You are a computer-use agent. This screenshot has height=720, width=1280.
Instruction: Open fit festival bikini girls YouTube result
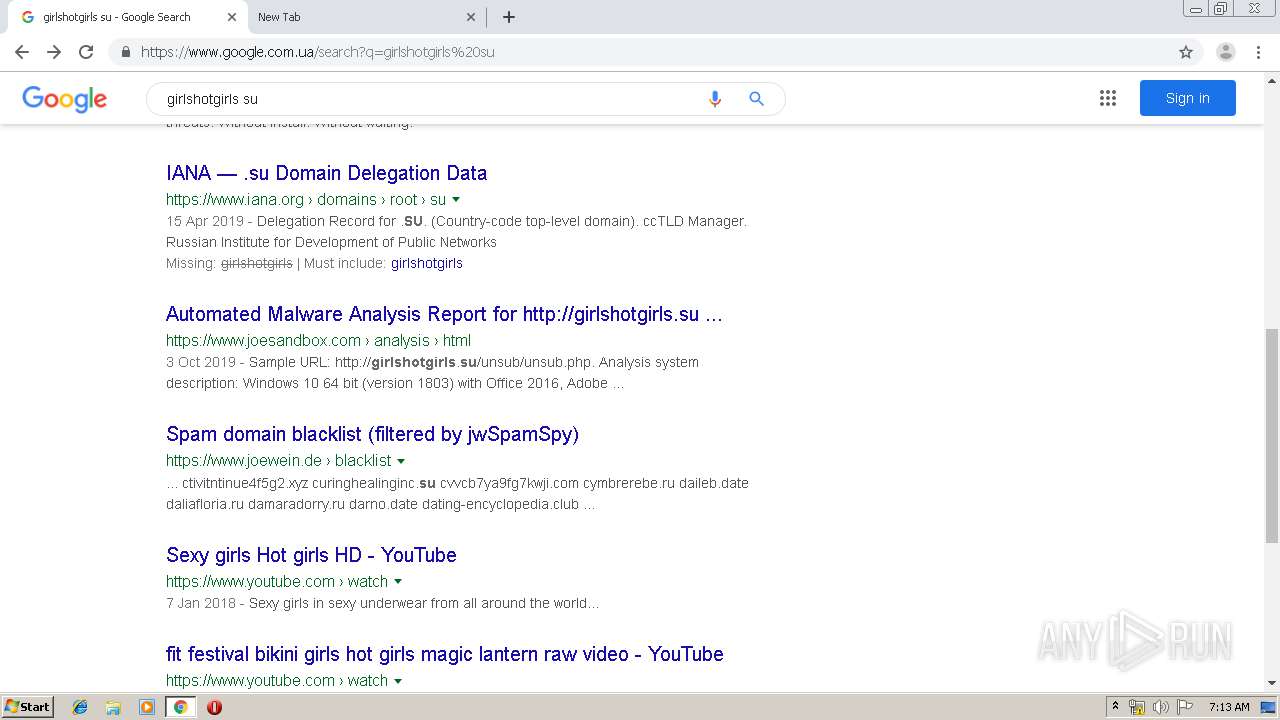pos(444,654)
